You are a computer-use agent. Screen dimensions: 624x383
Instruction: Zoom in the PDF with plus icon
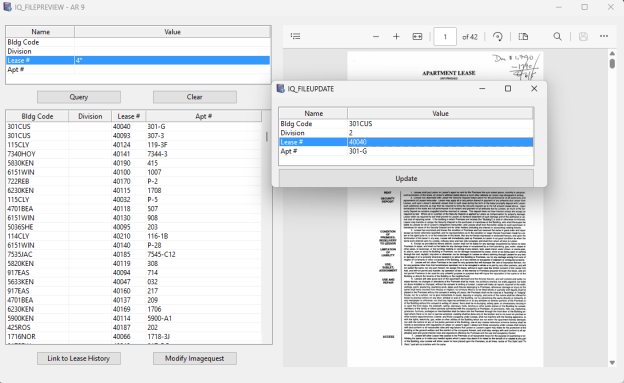pyautogui.click(x=396, y=37)
